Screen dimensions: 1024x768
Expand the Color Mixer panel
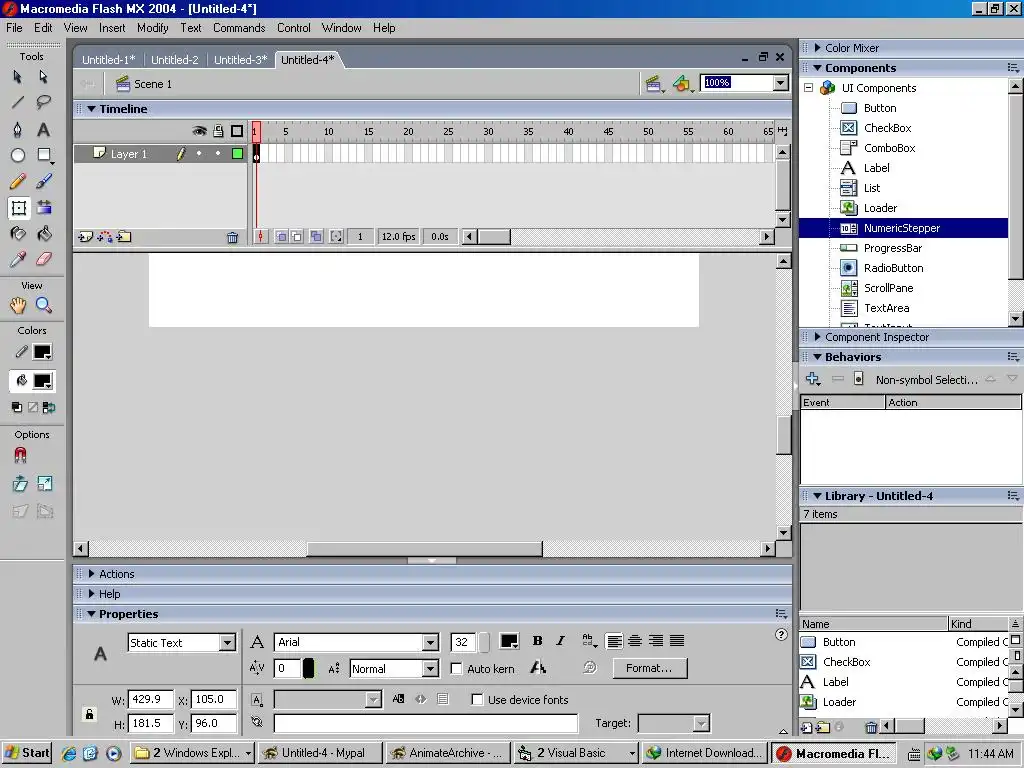click(817, 48)
